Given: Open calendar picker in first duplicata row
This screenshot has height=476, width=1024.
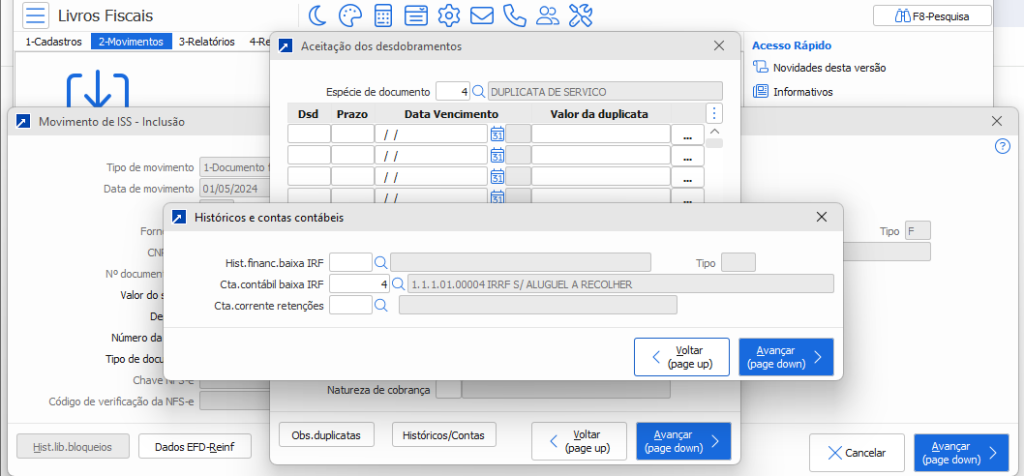Looking at the screenshot, I should pos(497,134).
